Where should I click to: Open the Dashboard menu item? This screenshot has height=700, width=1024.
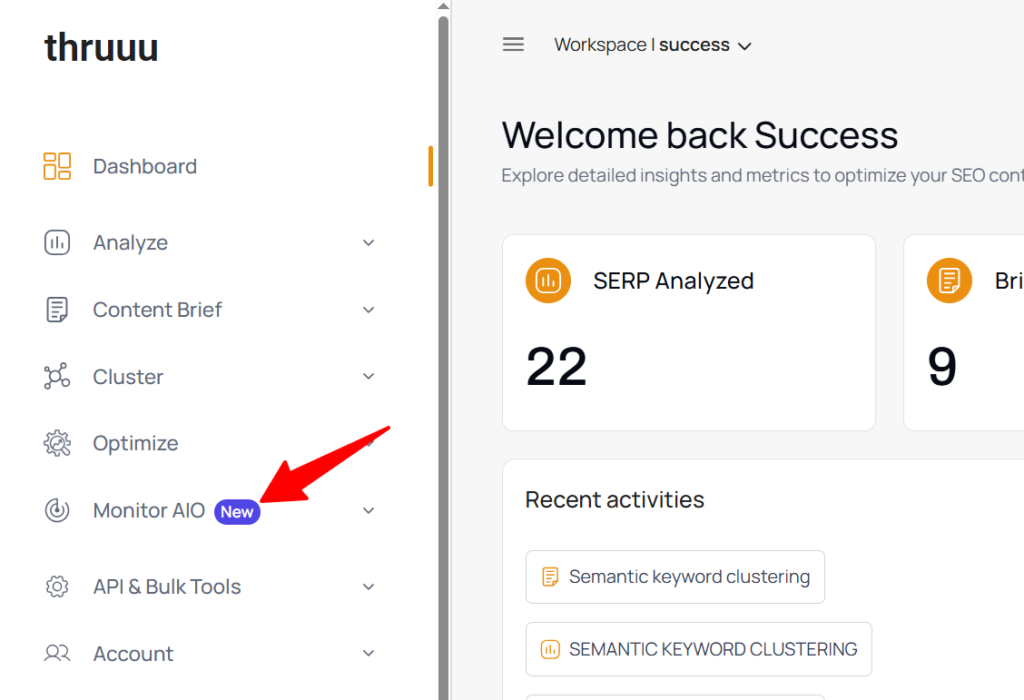click(x=145, y=166)
